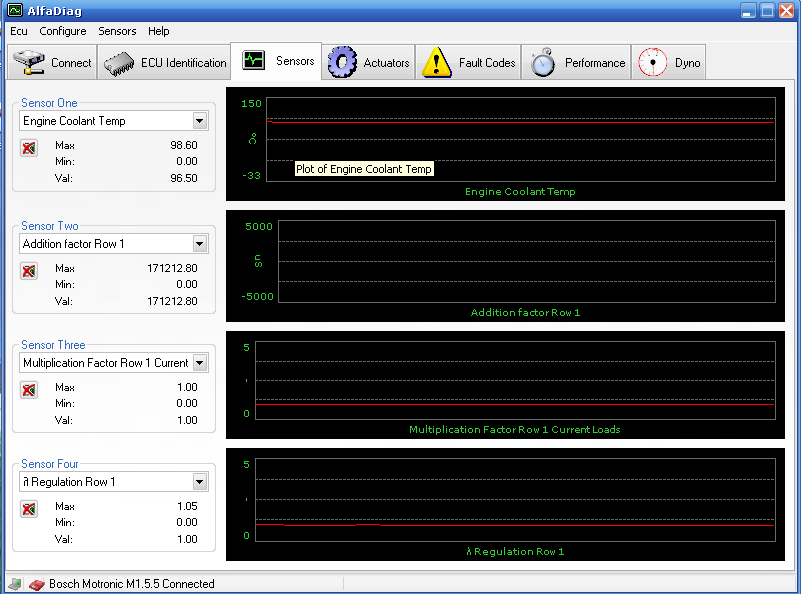Toggle the Sensor Two reset icon
Viewport: 801px width, 594px height.
(29, 271)
